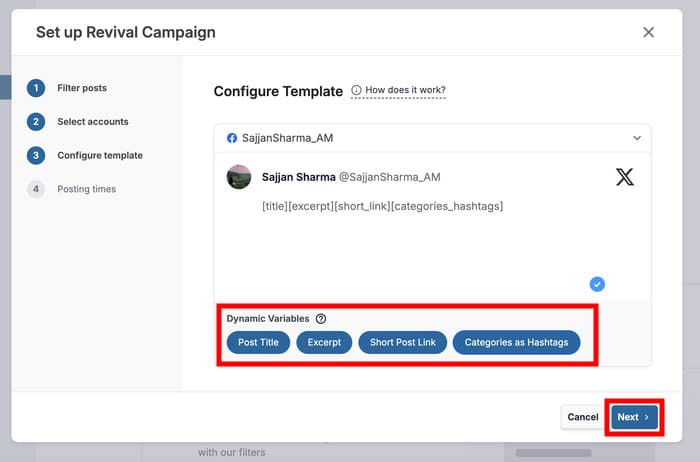Close the Set up Revival Campaign dialog
Screen dimensions: 700x462
point(648,32)
